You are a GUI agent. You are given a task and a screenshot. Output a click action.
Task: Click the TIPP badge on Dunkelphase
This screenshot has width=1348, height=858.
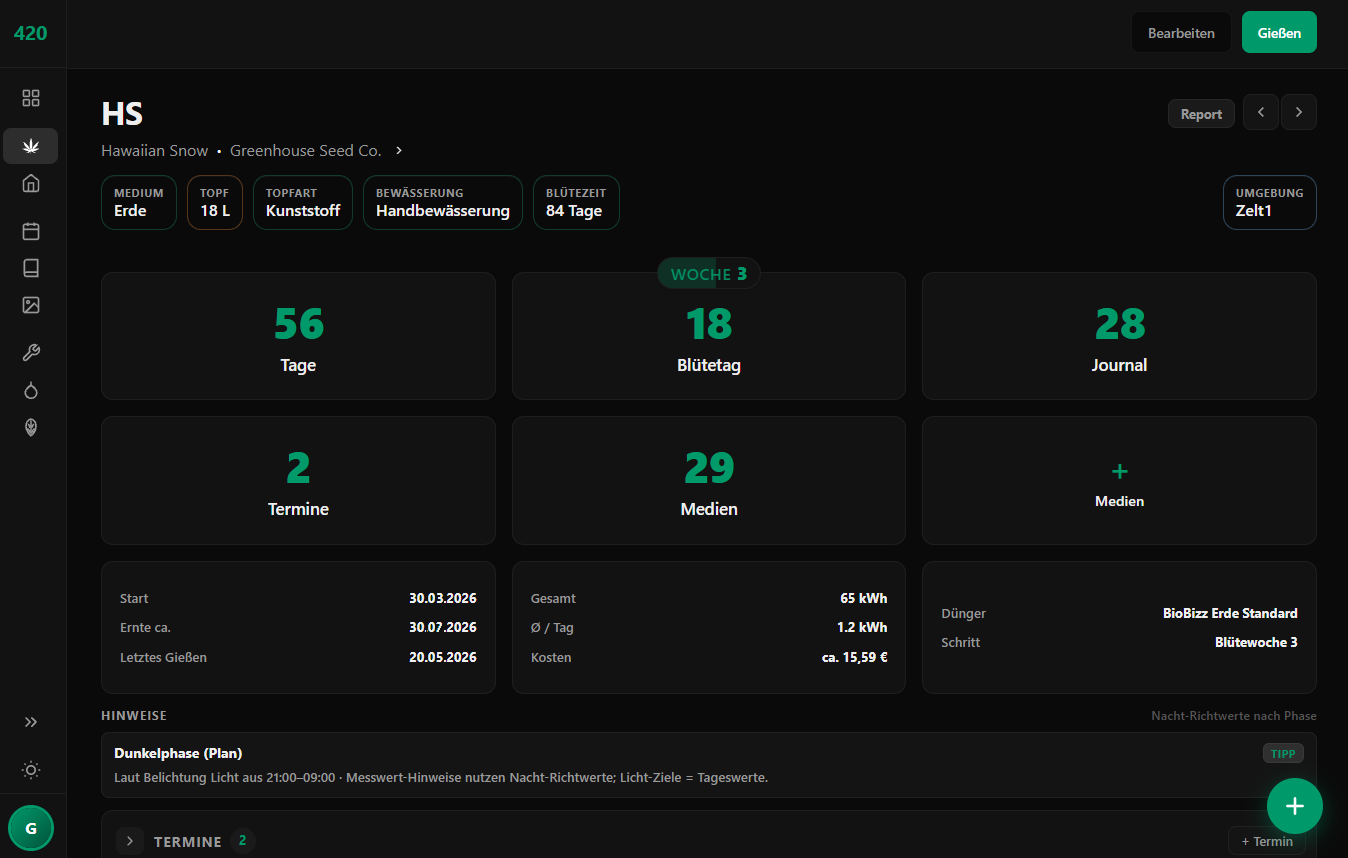[x=1283, y=753]
